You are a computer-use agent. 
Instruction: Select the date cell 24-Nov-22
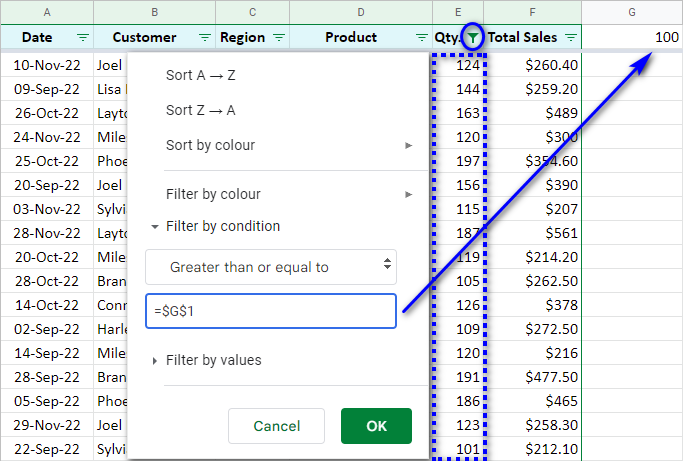coord(47,137)
